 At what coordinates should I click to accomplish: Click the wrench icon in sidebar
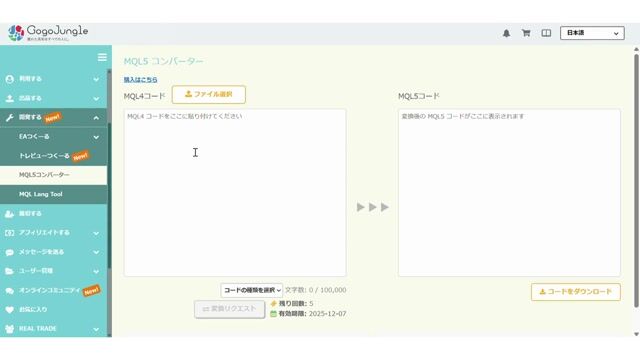coord(10,118)
